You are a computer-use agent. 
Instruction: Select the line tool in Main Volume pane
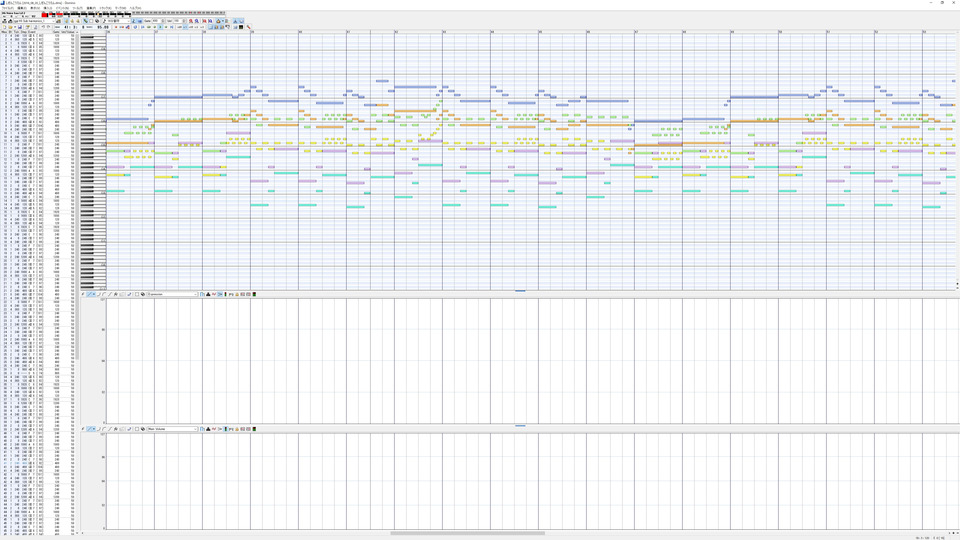[x=89, y=429]
